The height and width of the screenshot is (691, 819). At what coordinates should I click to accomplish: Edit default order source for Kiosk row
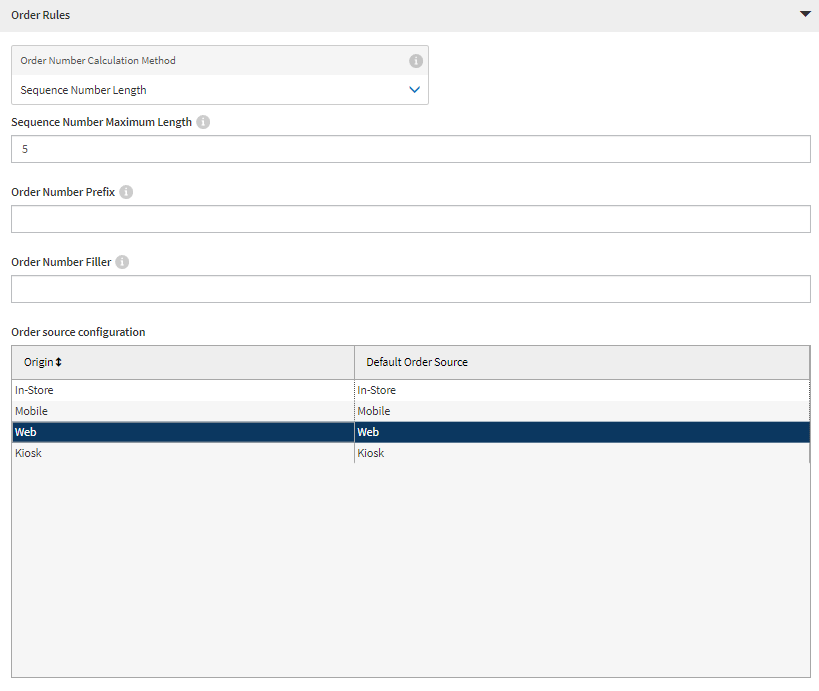coord(582,453)
